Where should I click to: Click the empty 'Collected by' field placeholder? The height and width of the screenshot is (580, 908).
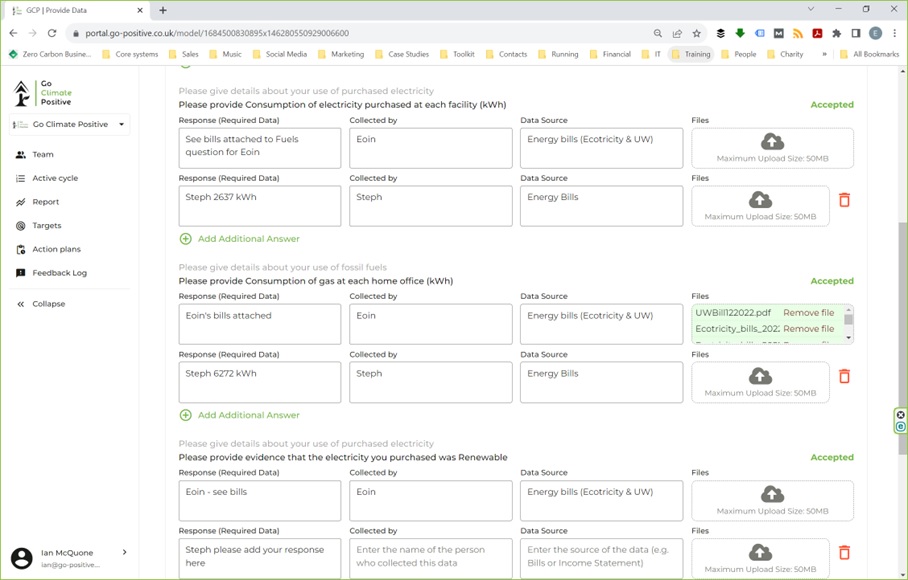point(430,559)
